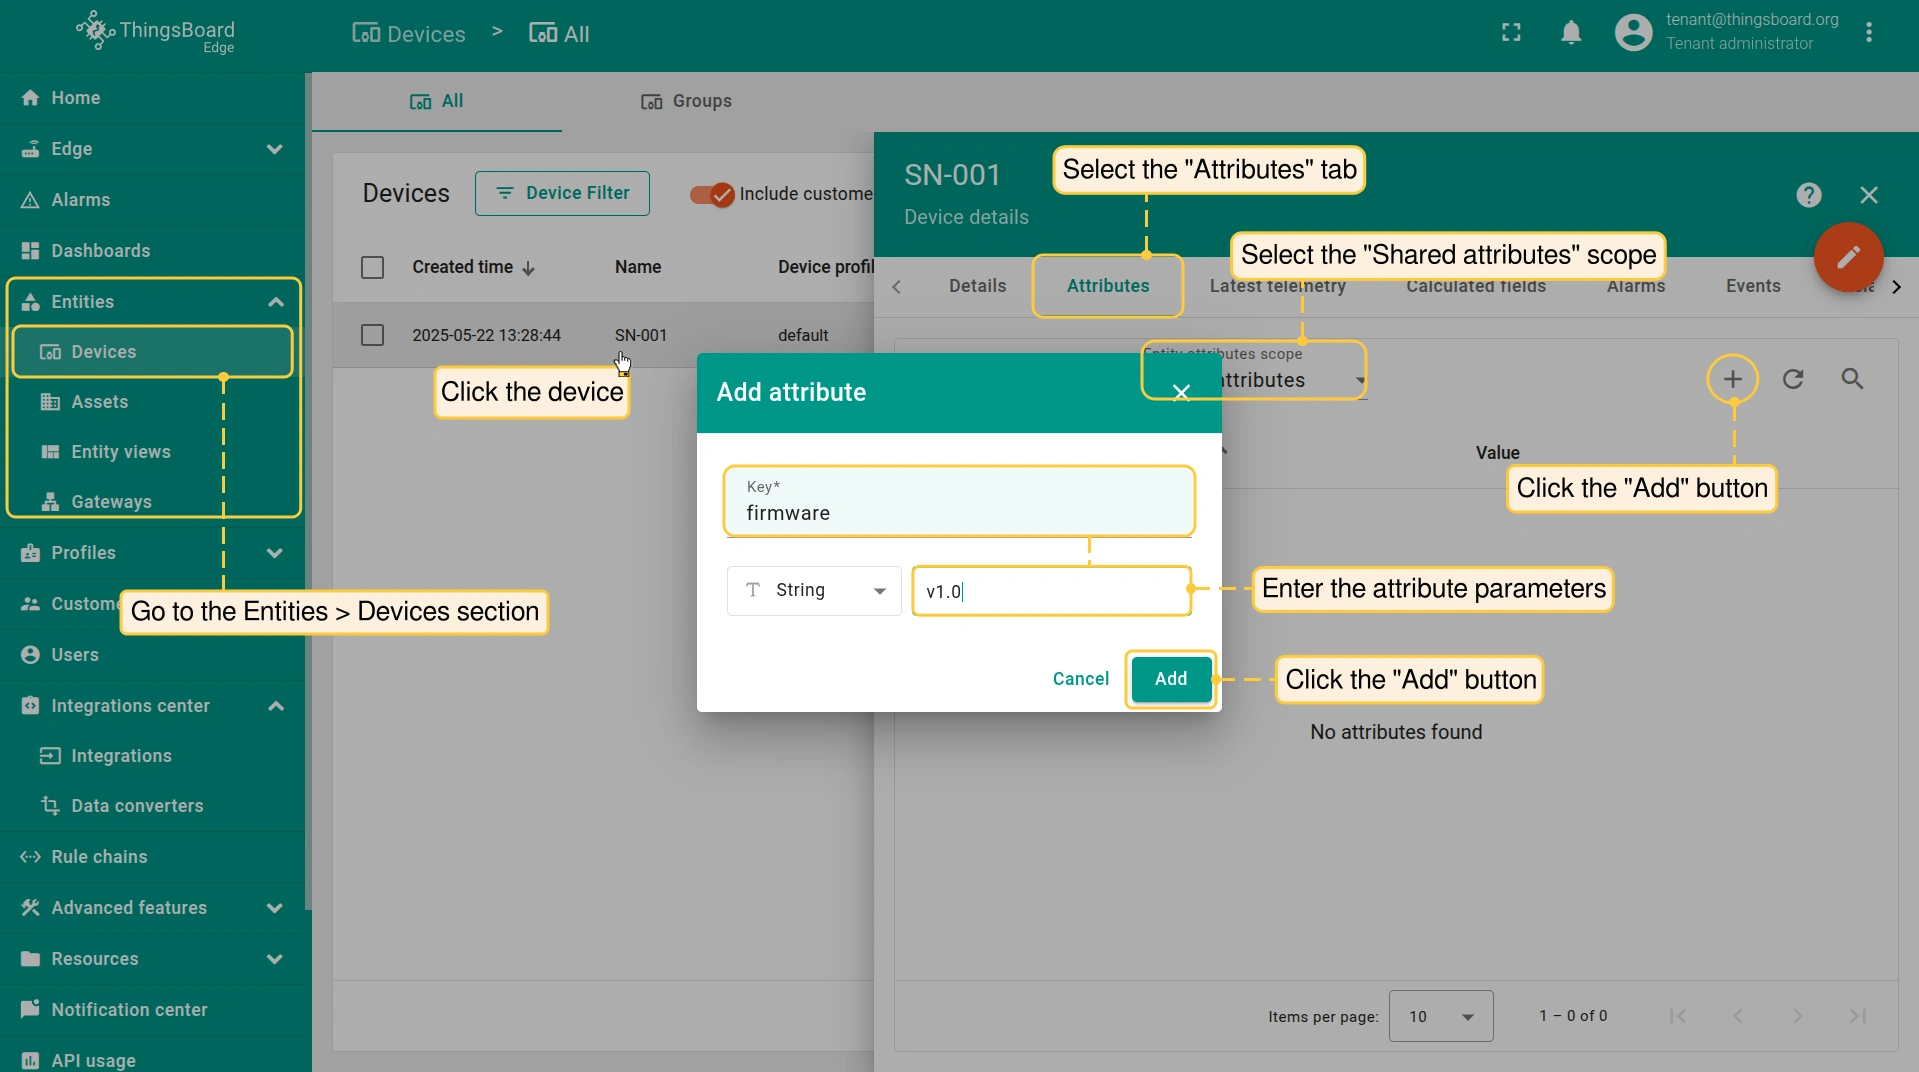Open the String value type dropdown
Image resolution: width=1919 pixels, height=1072 pixels.
[x=814, y=591]
